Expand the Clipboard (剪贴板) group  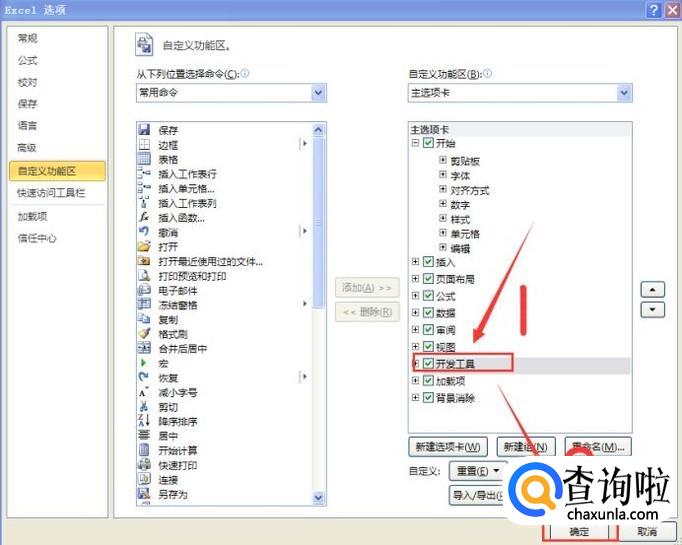tap(443, 160)
